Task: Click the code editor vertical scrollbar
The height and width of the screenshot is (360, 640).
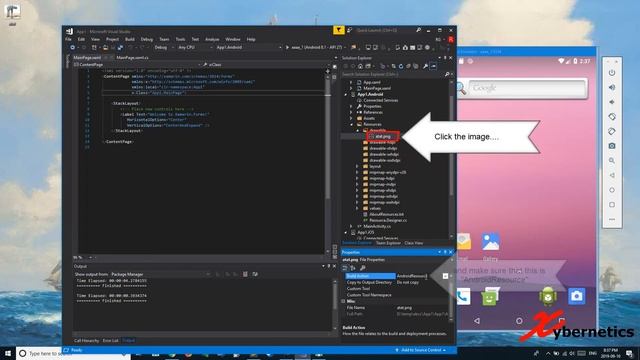Action: click(327, 163)
